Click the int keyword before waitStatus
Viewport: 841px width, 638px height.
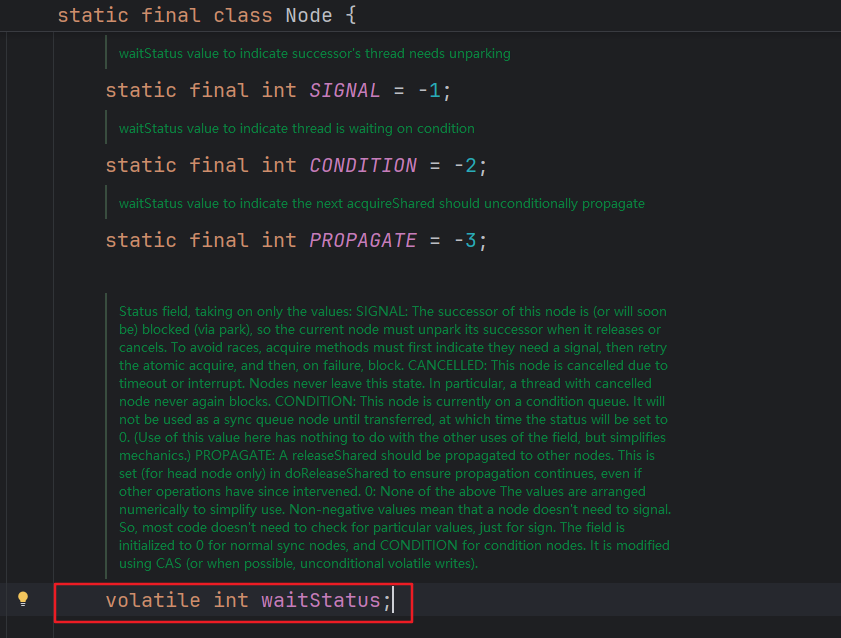231,600
